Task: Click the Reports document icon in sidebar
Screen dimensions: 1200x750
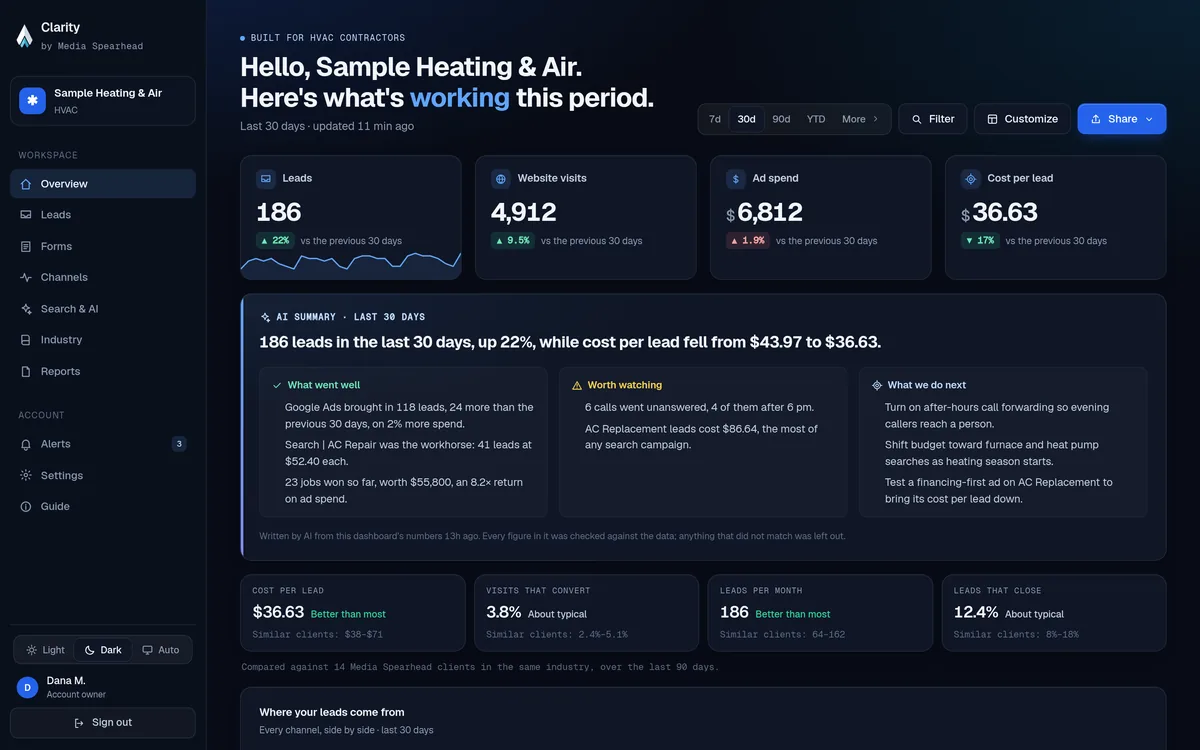Action: point(26,371)
